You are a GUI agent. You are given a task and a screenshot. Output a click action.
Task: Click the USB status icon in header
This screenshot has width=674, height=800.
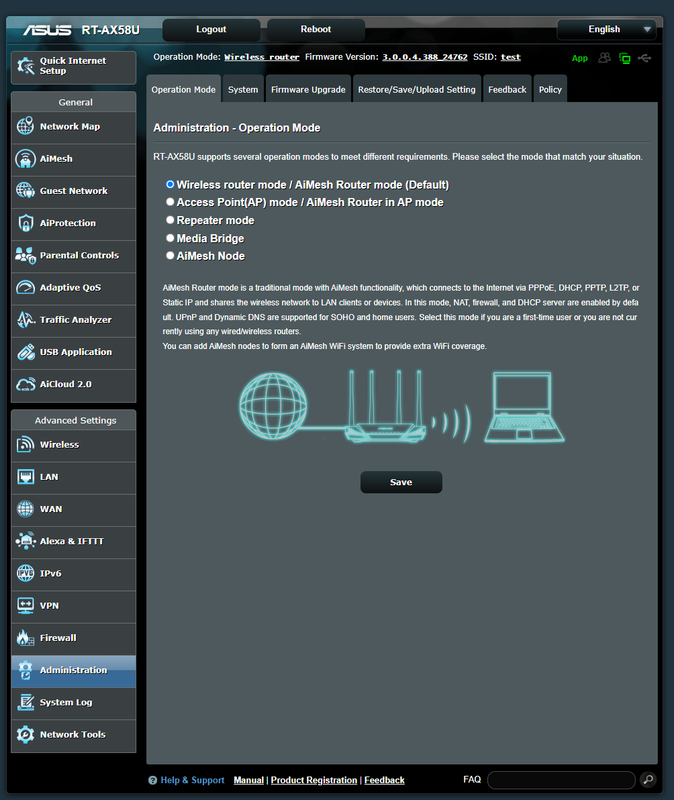tap(644, 58)
